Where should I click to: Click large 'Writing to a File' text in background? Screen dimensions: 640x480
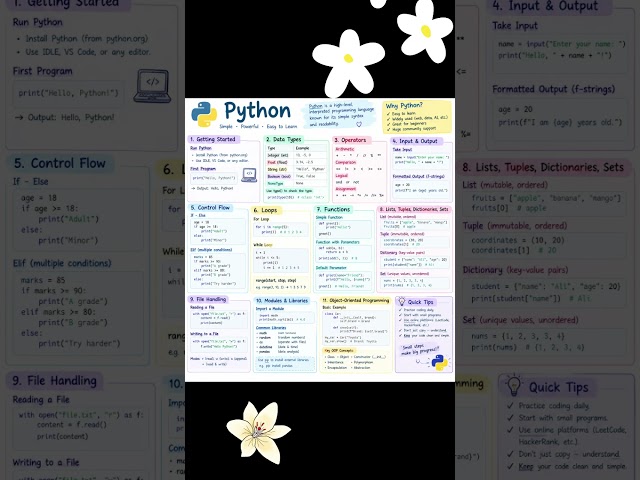tap(46, 462)
